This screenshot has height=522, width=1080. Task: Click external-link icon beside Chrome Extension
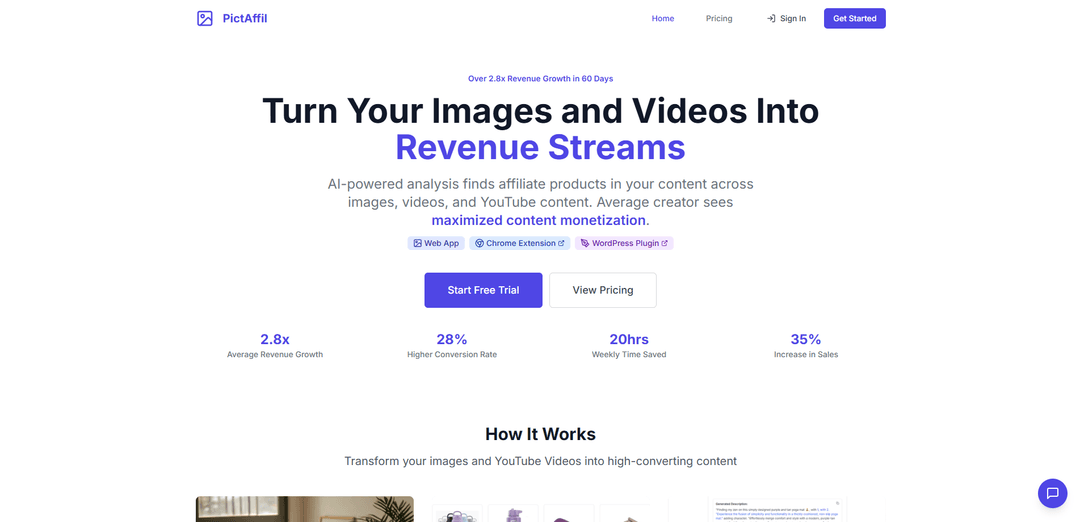point(561,243)
